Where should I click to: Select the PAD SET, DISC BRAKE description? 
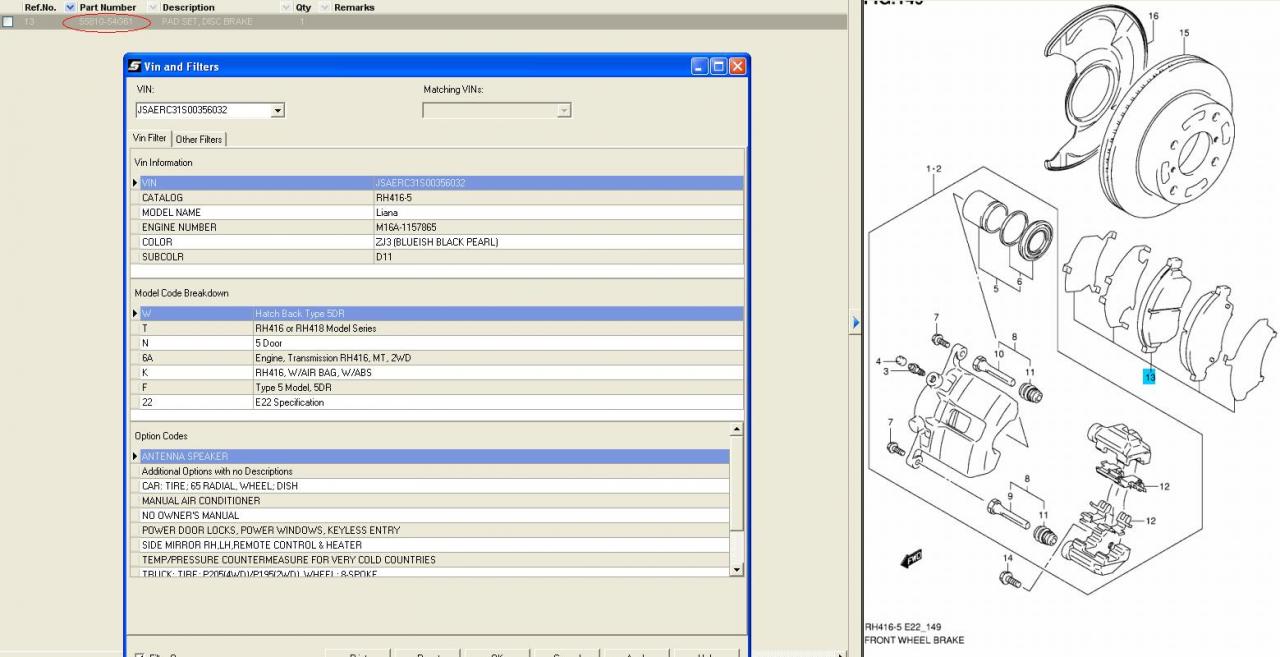[x=207, y=21]
